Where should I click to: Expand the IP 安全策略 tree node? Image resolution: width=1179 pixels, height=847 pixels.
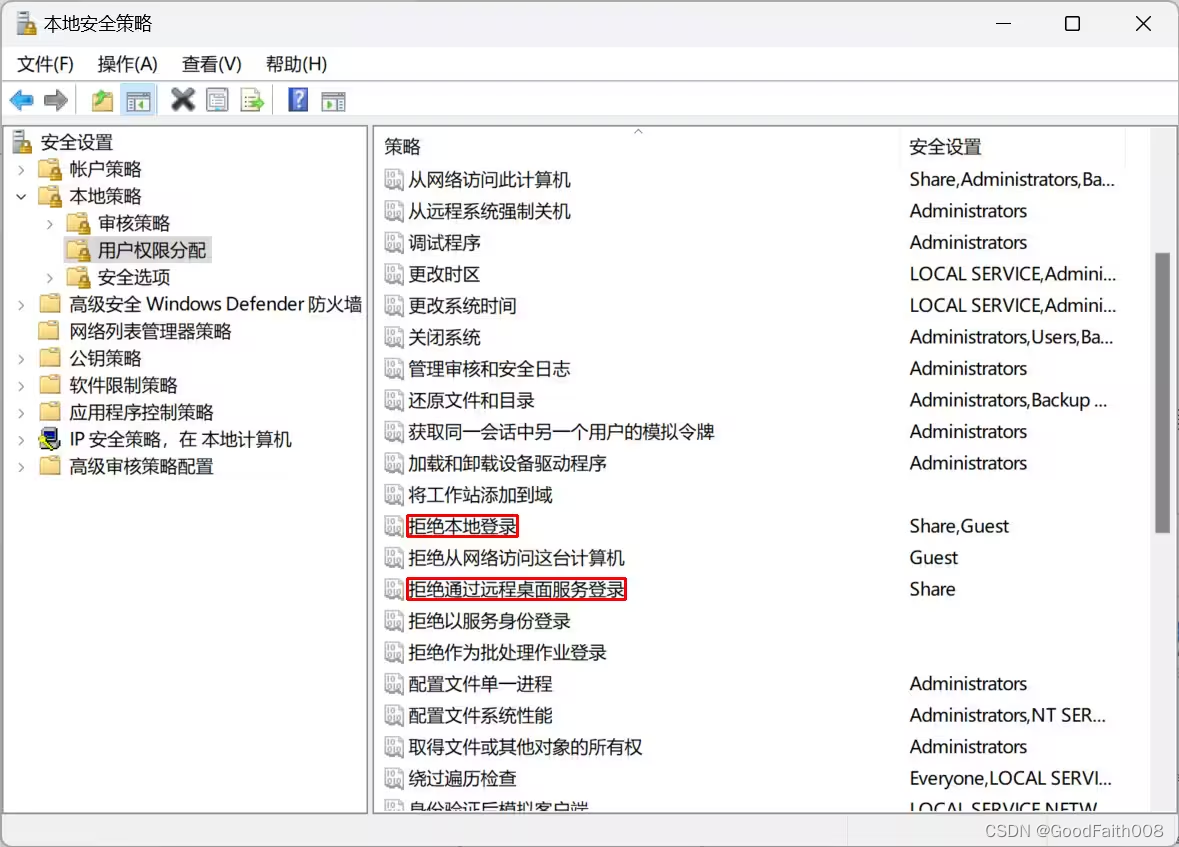click(x=21, y=440)
